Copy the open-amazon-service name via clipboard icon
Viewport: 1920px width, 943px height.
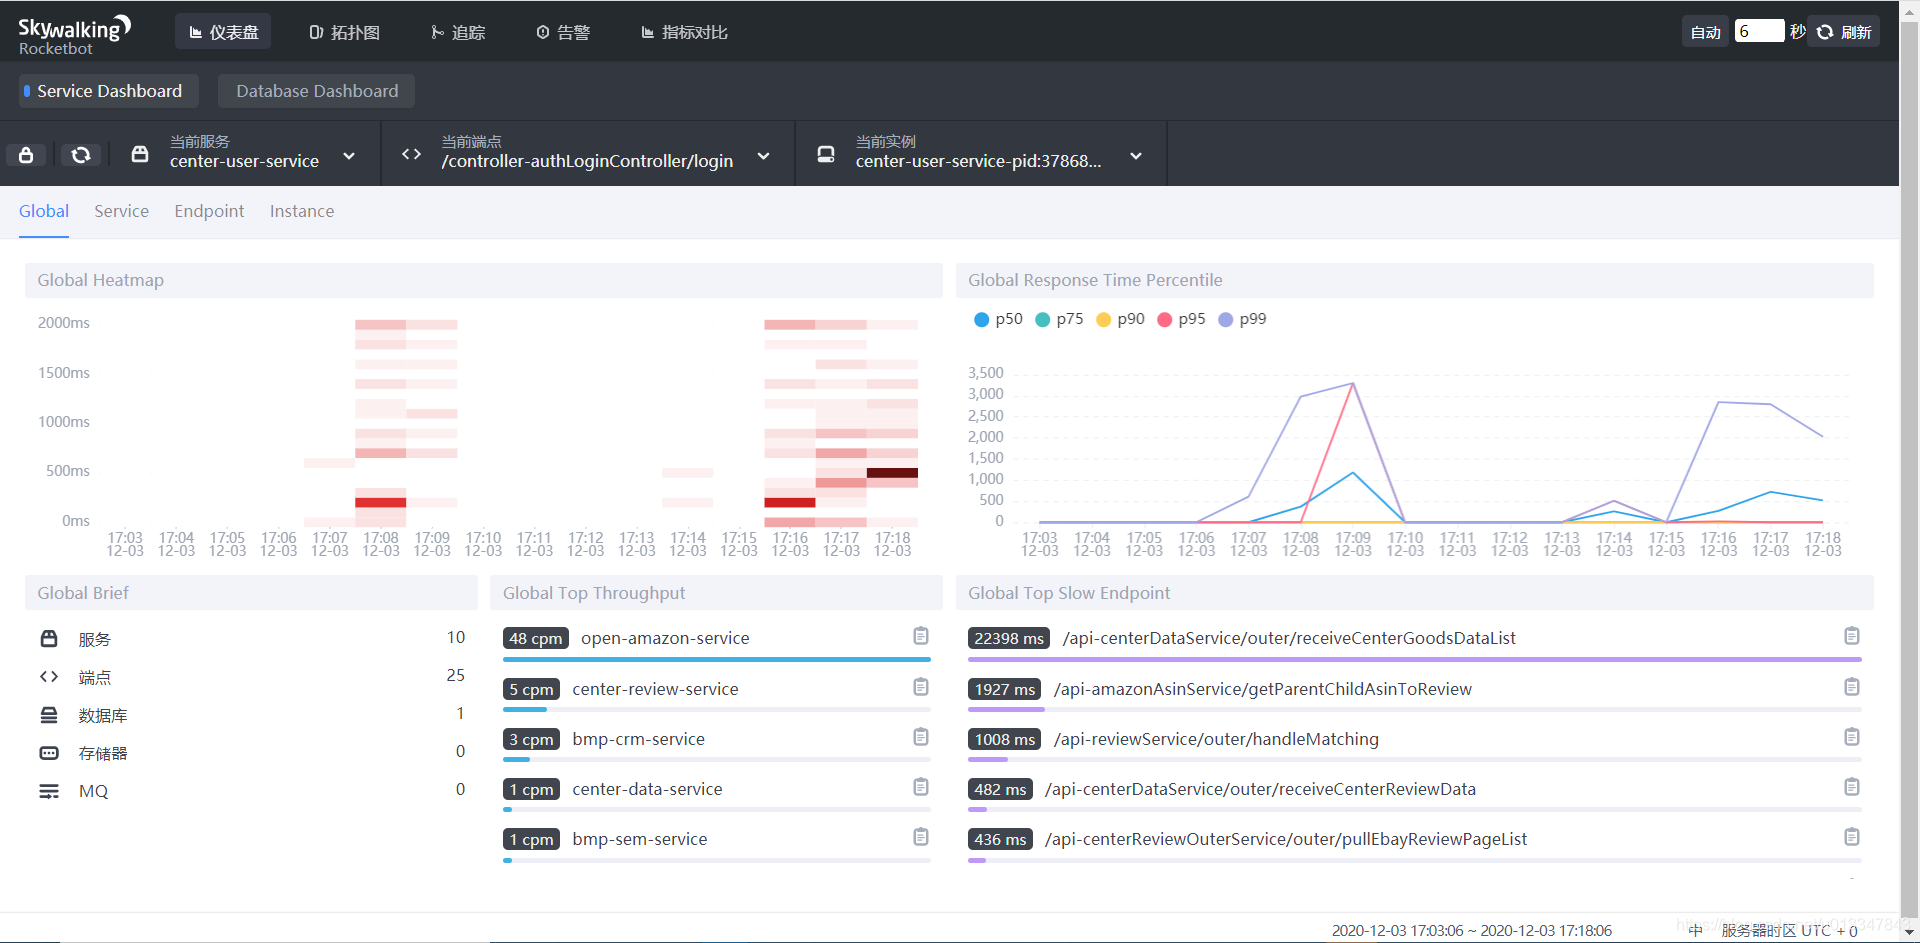[921, 636]
